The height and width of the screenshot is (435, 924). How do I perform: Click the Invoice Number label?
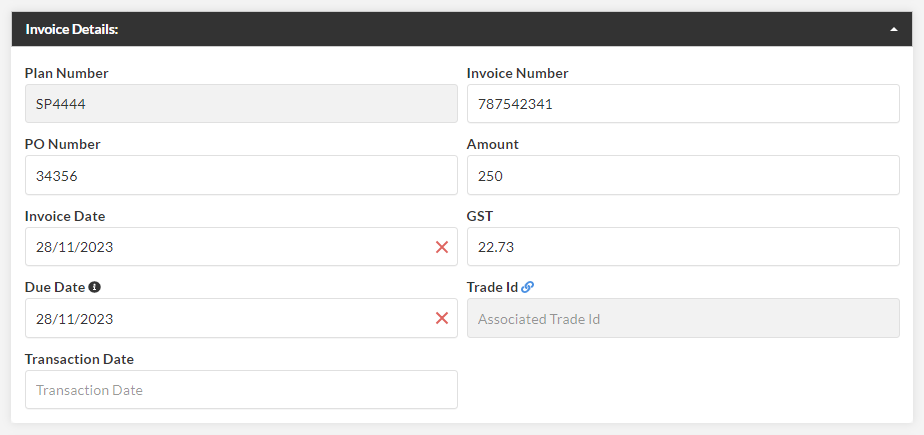click(x=517, y=73)
